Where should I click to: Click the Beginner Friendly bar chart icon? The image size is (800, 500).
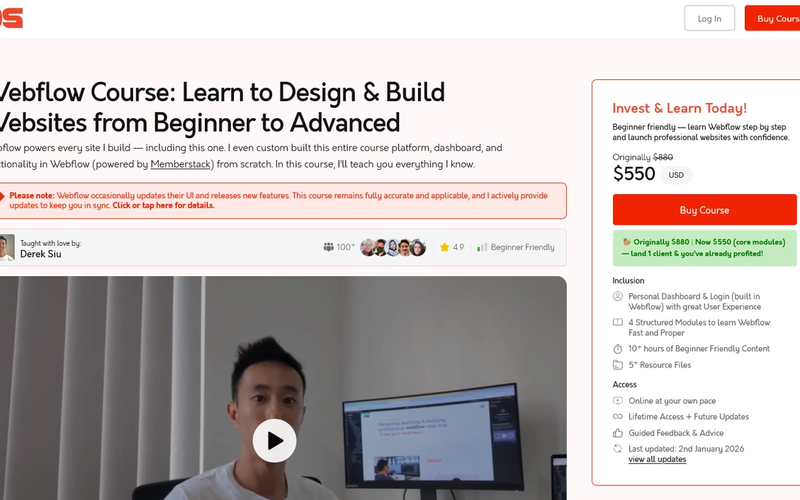point(482,247)
